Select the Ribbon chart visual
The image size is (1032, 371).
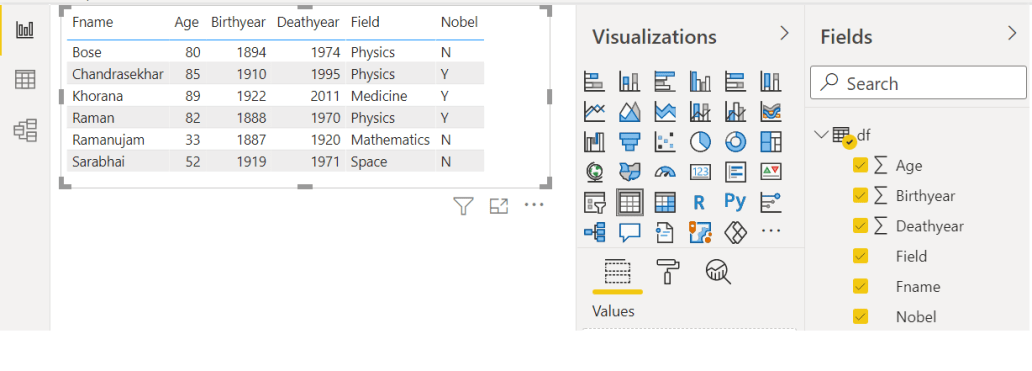(x=770, y=112)
